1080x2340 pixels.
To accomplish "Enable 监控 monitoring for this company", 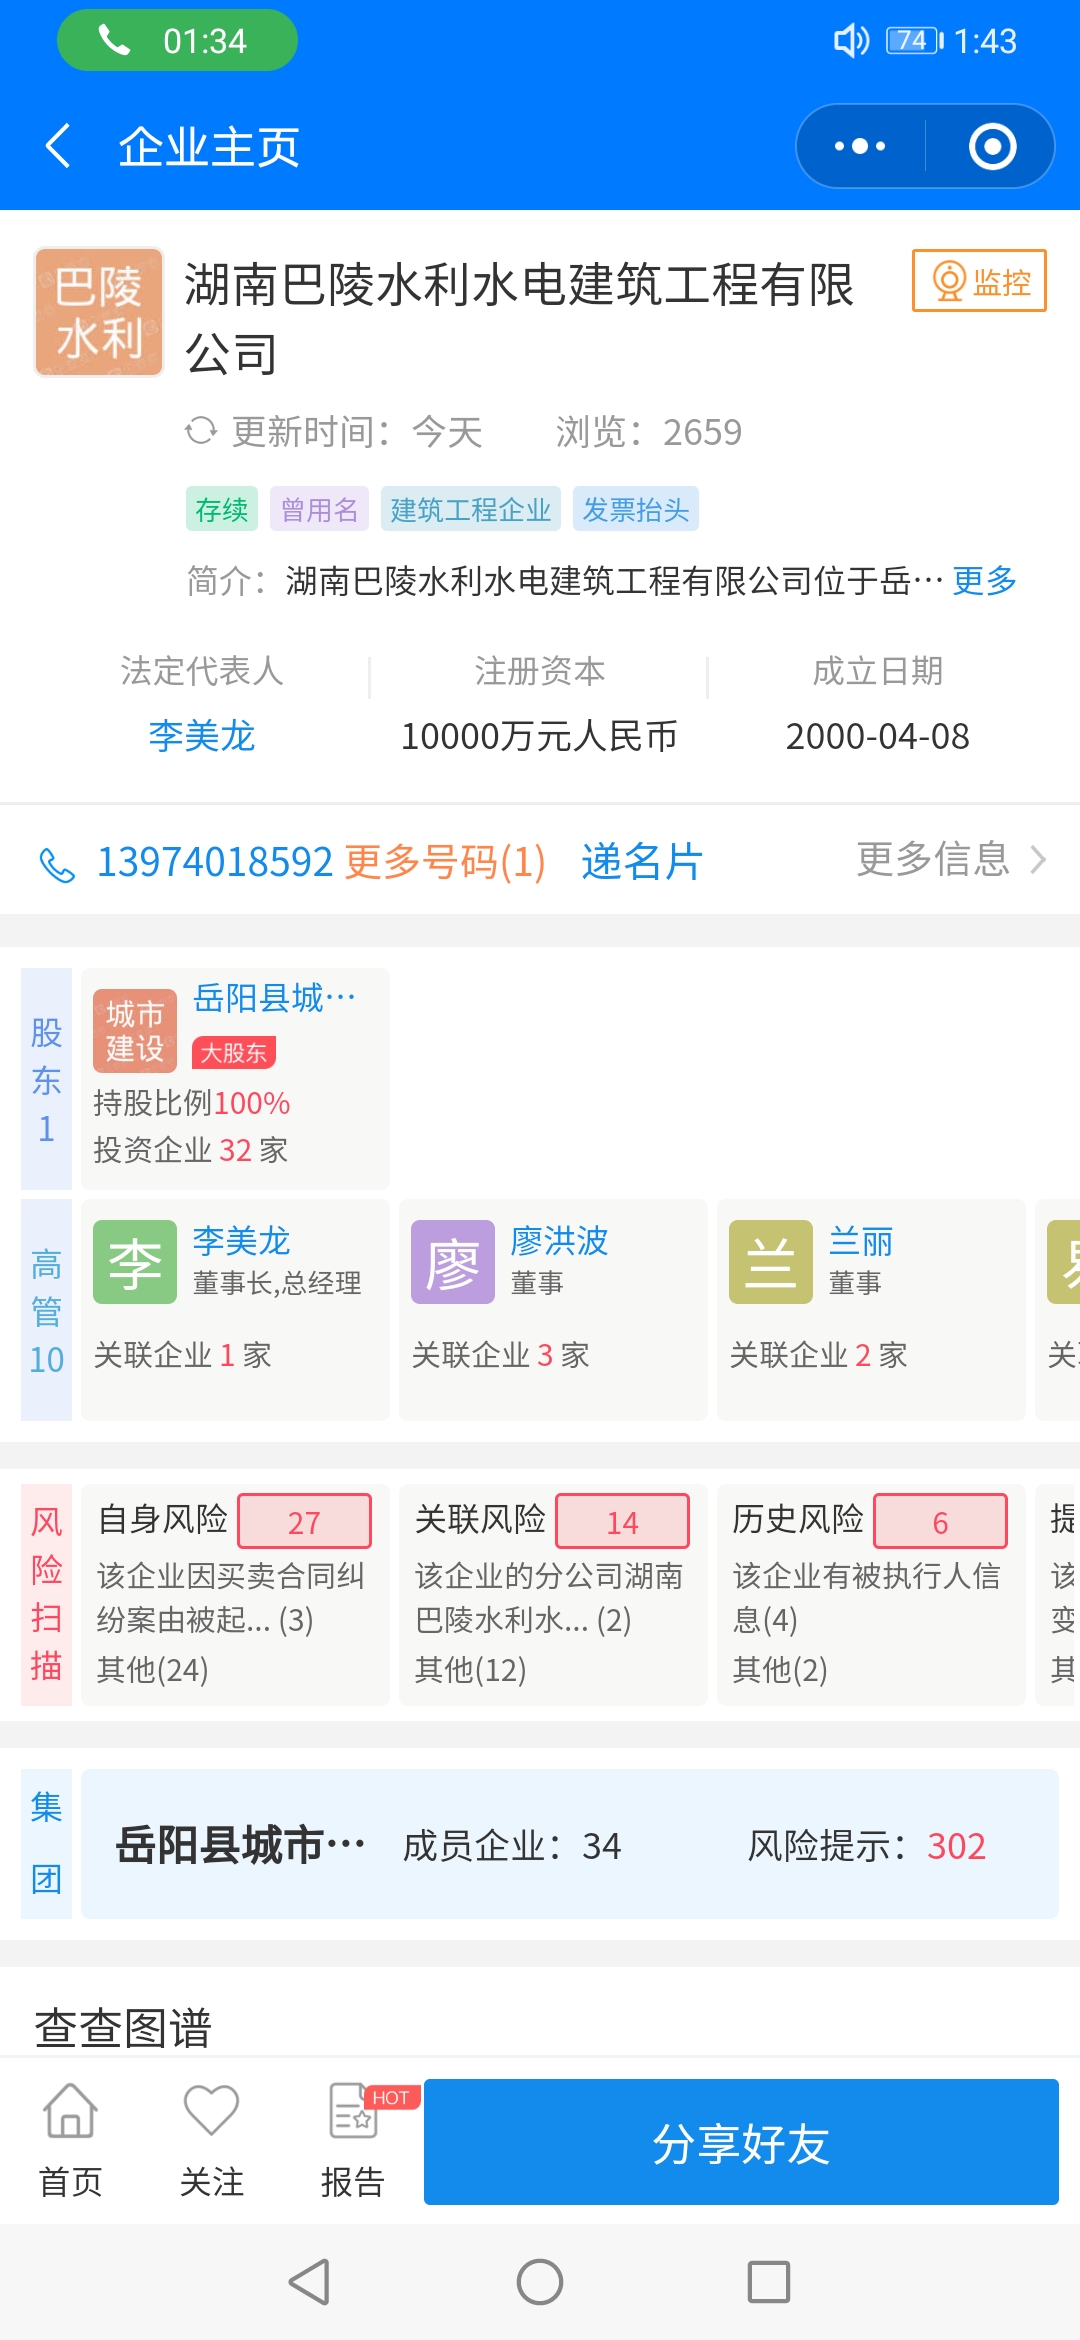I will coord(979,281).
